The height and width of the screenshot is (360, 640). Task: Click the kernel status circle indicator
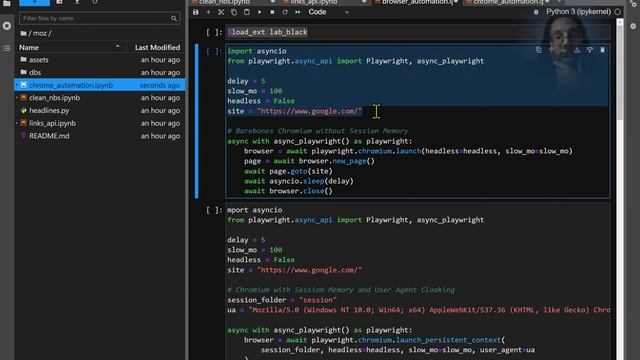tap(618, 12)
